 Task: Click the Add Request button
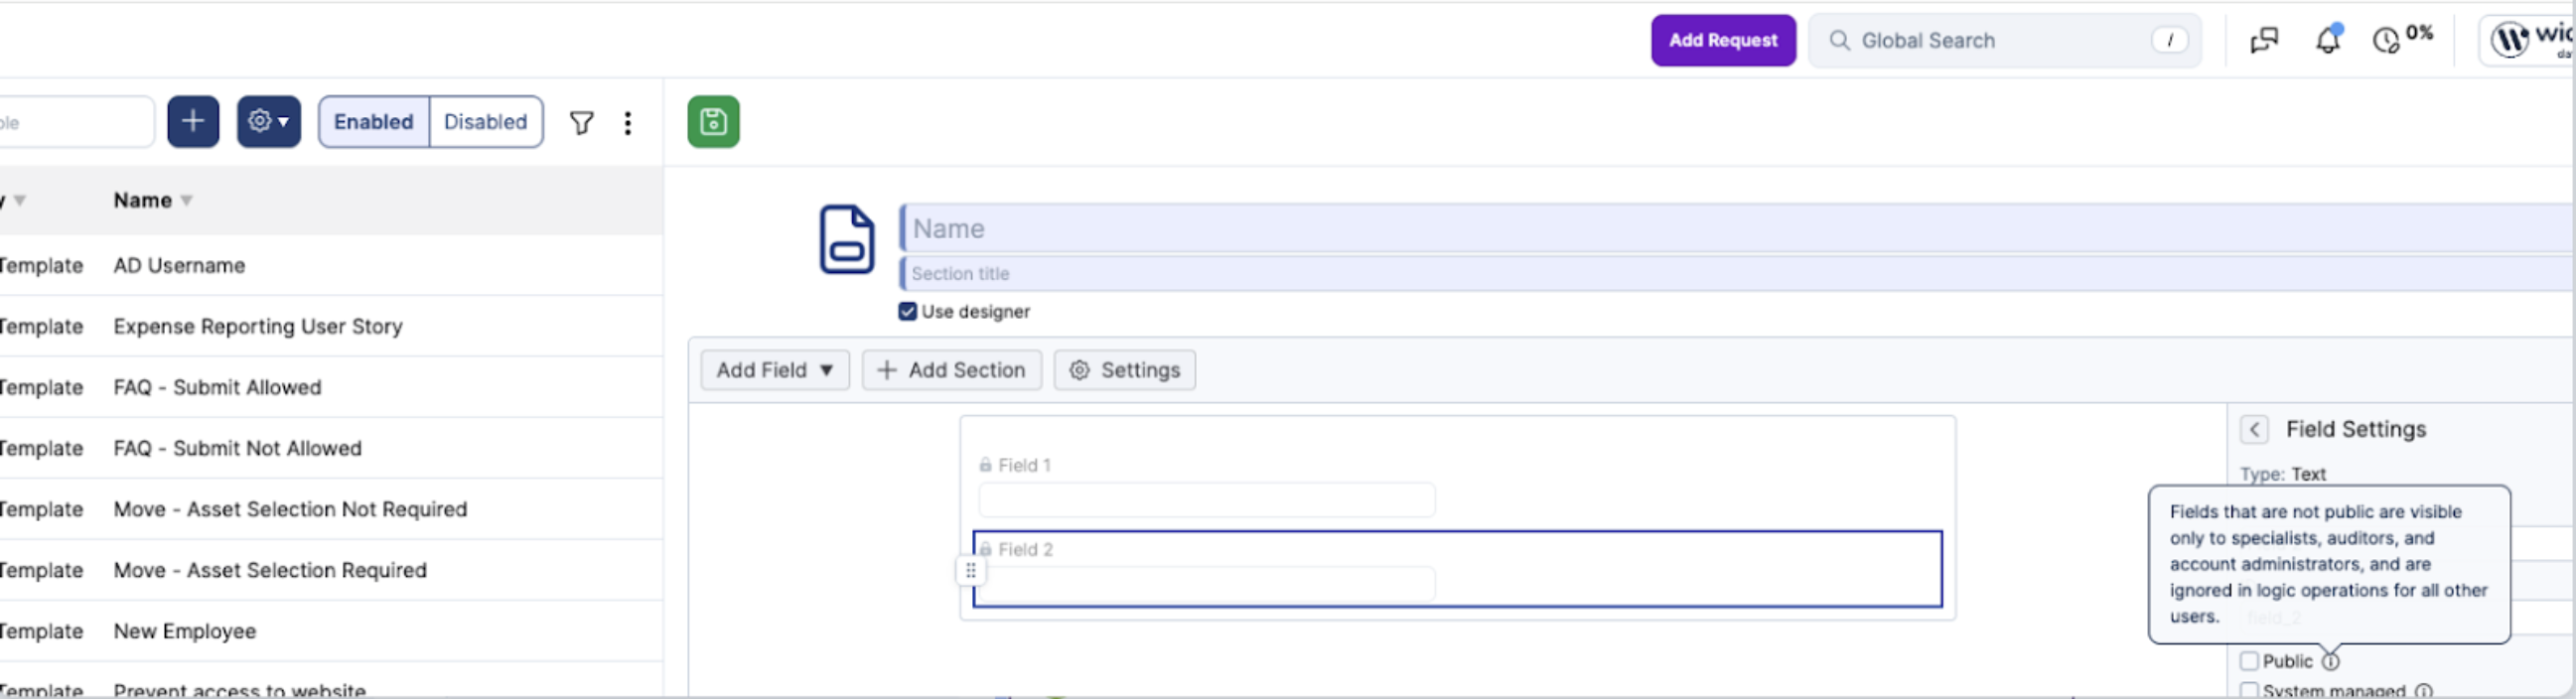coord(1723,41)
